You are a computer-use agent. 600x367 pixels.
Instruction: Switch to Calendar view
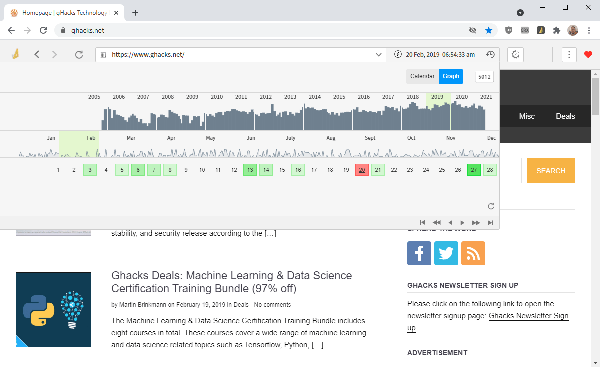(422, 76)
